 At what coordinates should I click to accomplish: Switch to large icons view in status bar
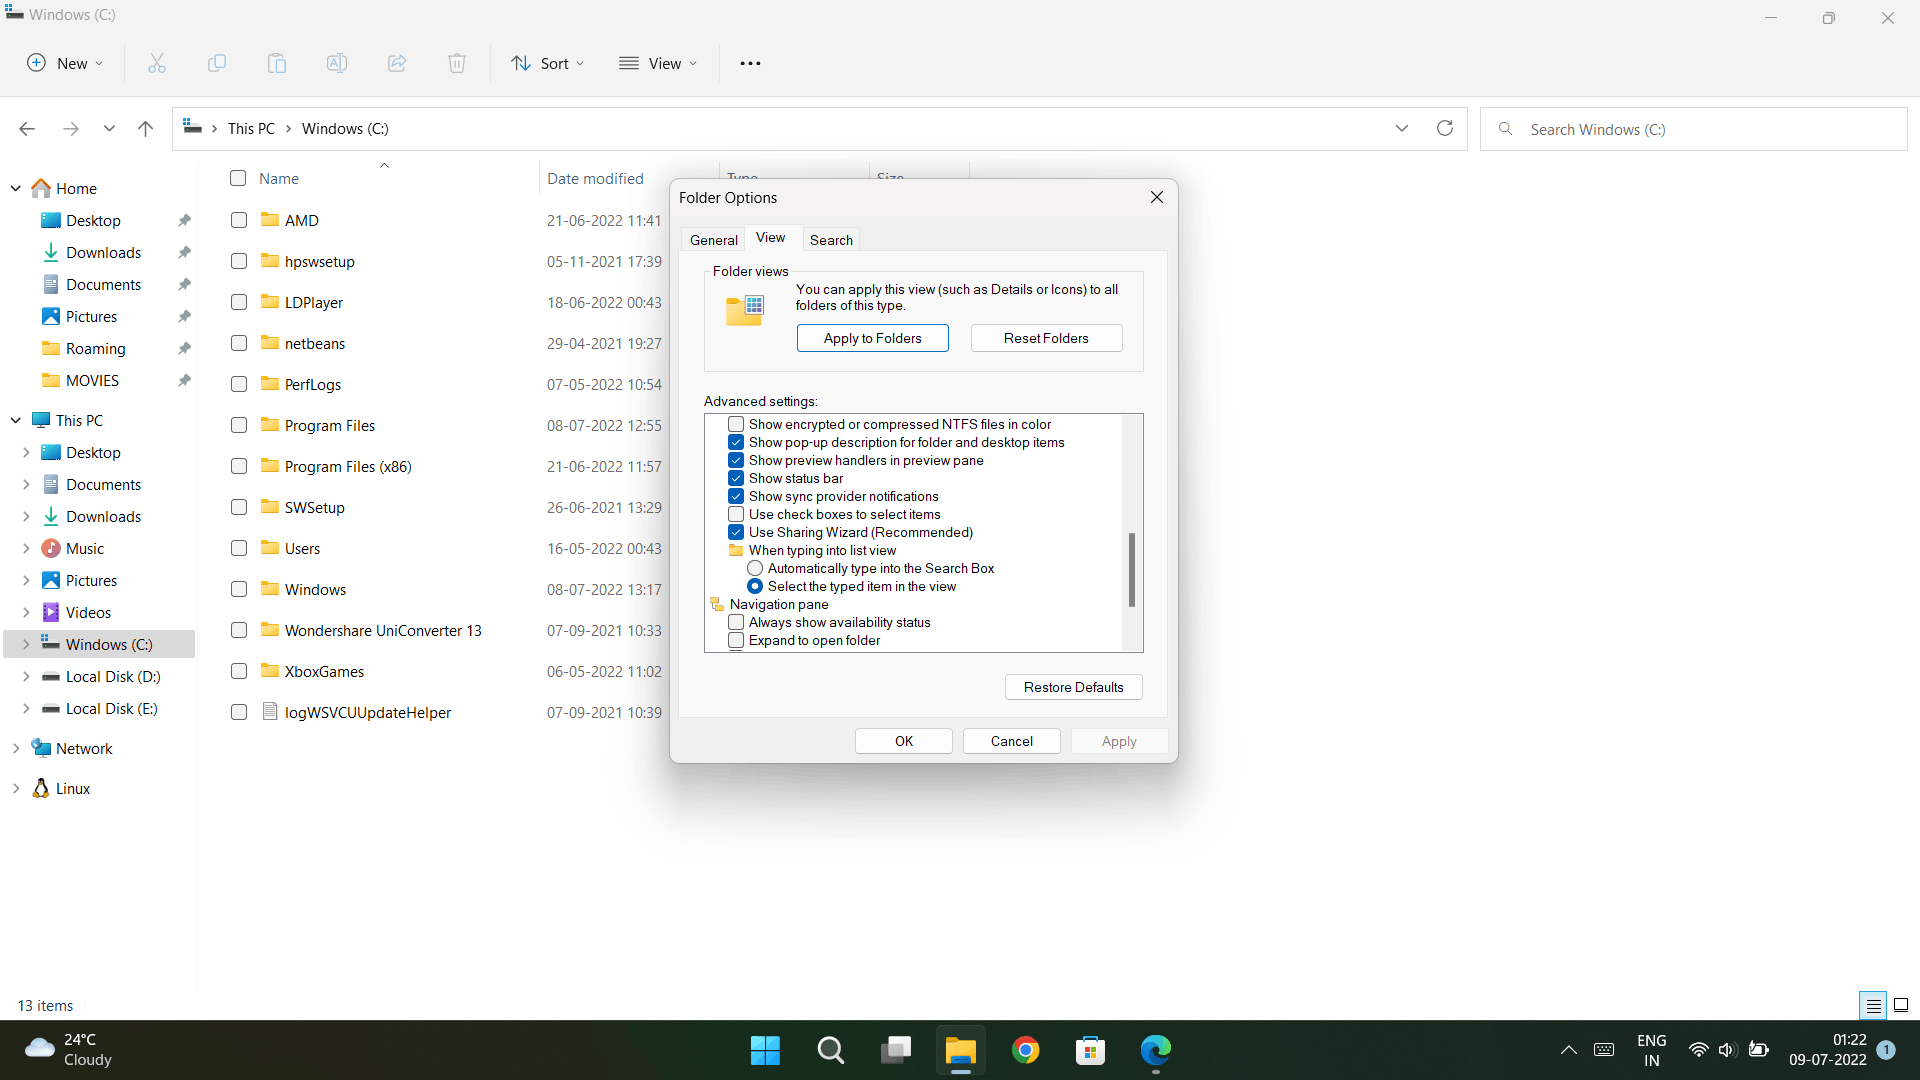(x=1901, y=1005)
